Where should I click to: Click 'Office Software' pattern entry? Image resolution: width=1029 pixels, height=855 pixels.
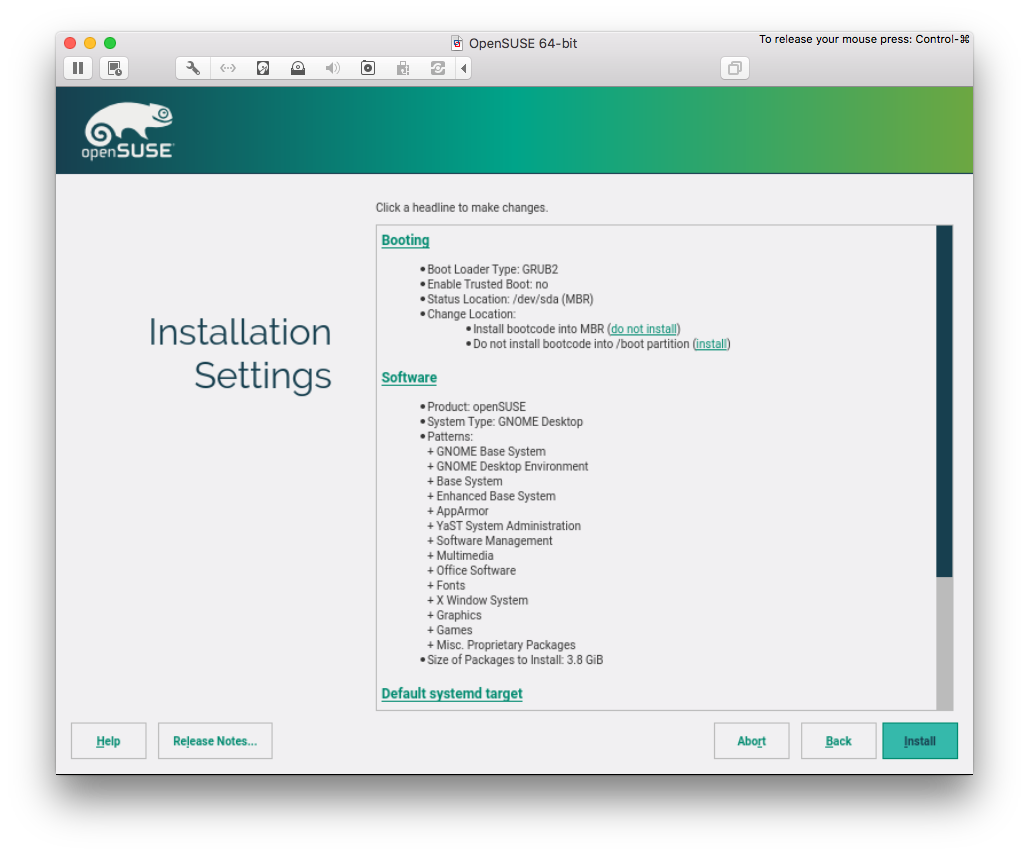point(476,570)
